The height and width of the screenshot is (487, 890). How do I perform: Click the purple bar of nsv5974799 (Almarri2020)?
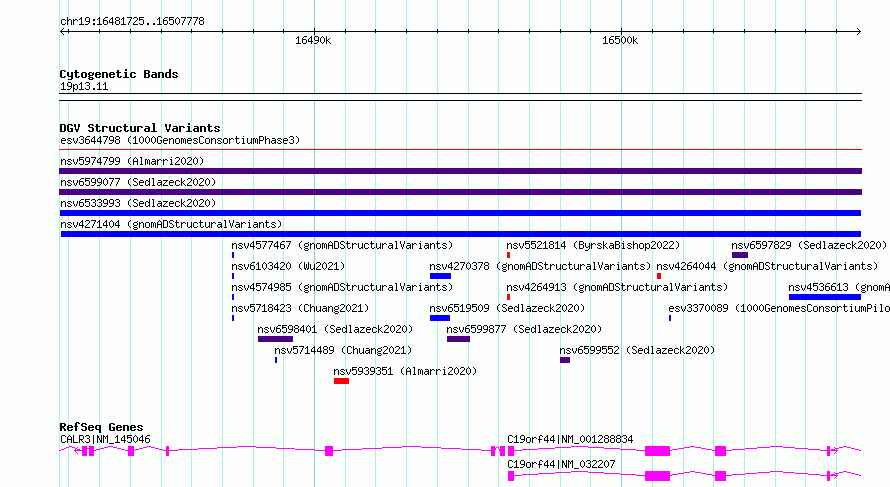pyautogui.click(x=460, y=171)
